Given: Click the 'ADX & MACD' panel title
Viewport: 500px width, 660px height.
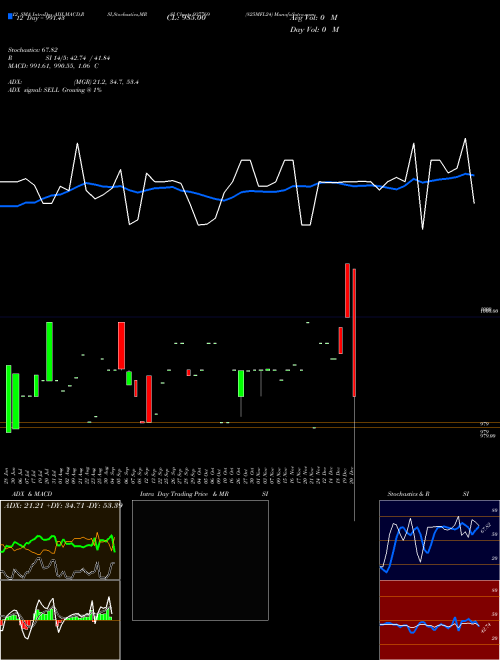Looking at the screenshot, I should [x=32, y=494].
